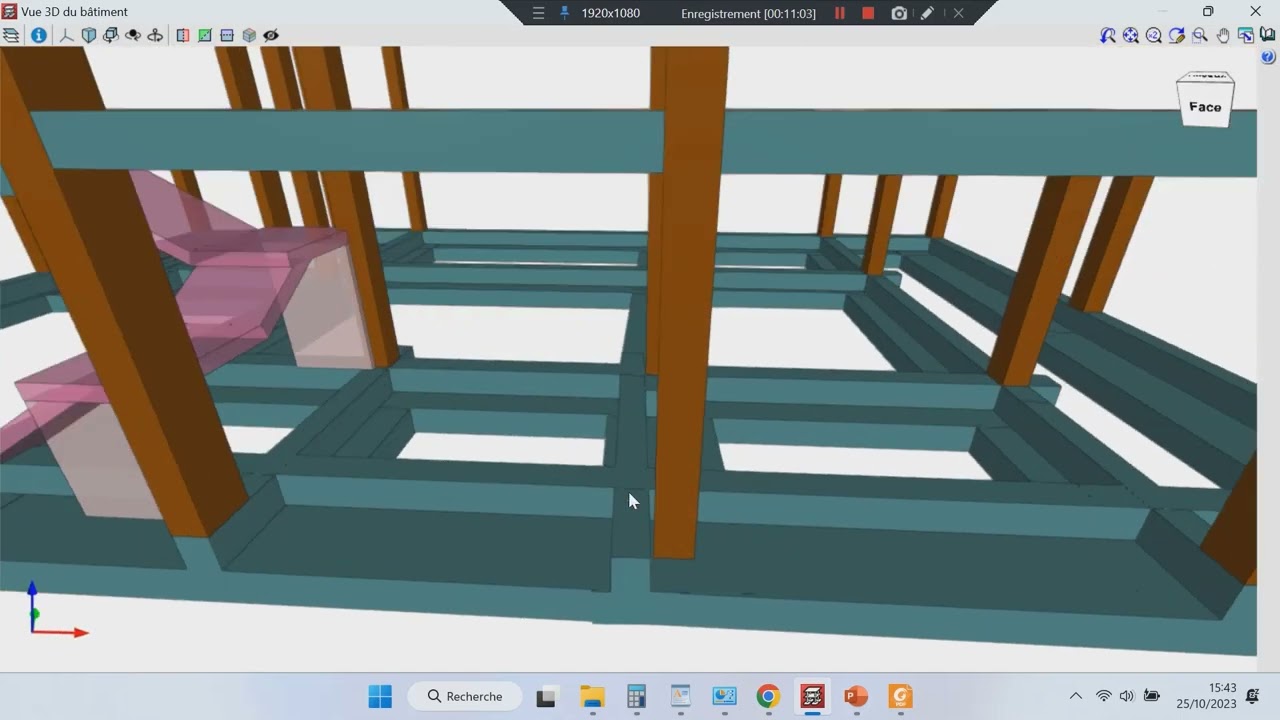
Task: Click the Wi-Fi network tray icon
Action: 1104,696
